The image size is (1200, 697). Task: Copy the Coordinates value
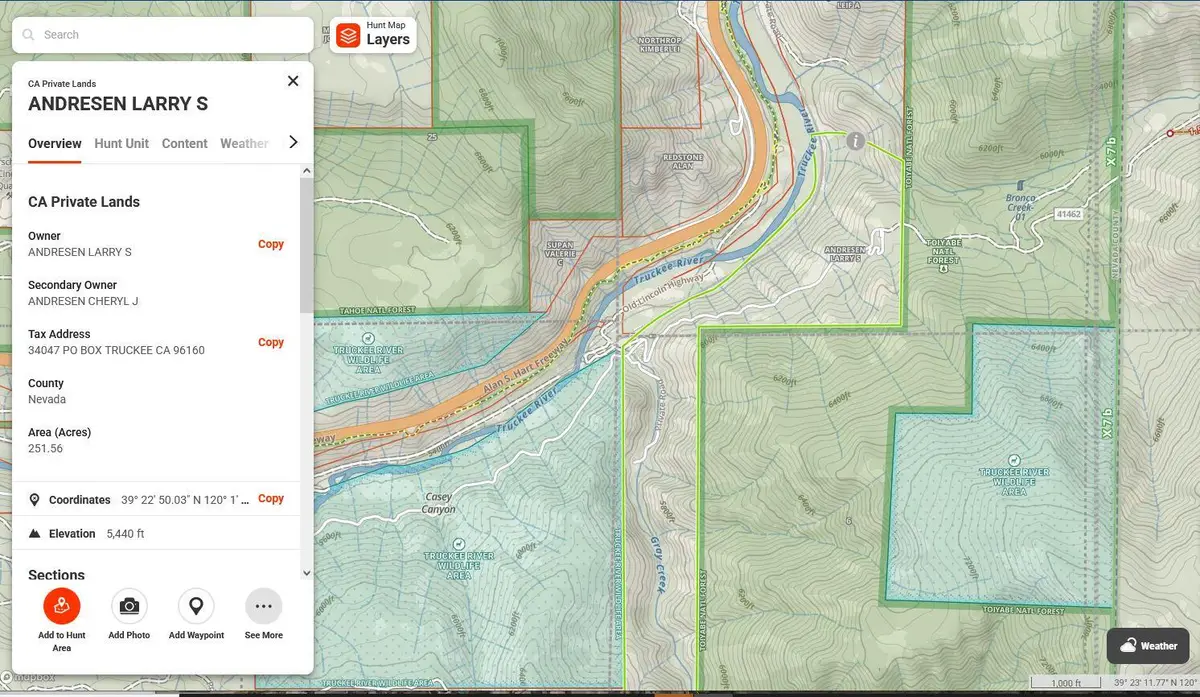(x=271, y=498)
